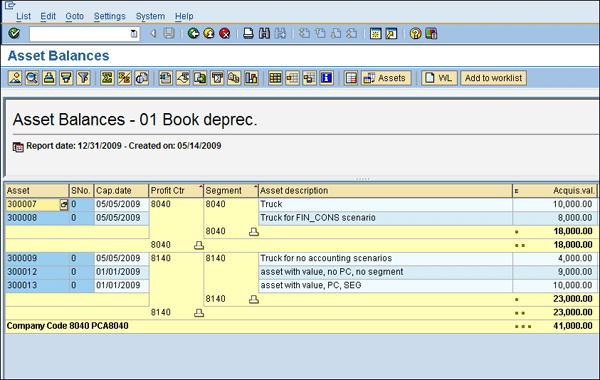Select the SNo. column header
The image size is (600, 380).
pyautogui.click(x=82, y=191)
